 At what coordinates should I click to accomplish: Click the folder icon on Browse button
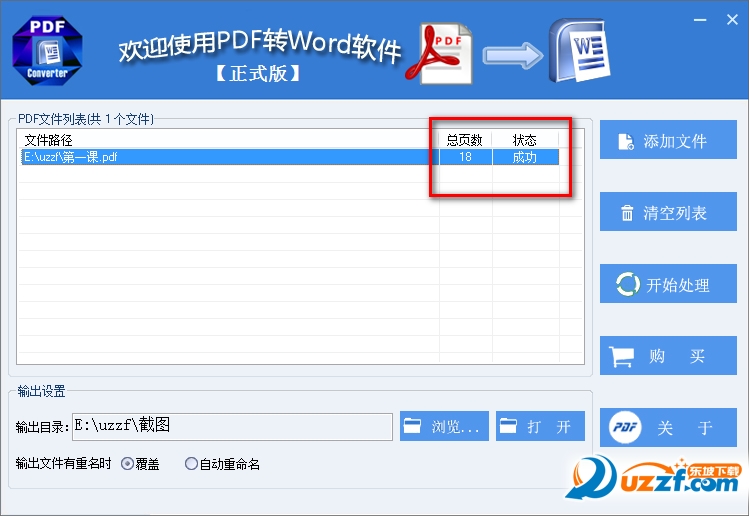(412, 425)
